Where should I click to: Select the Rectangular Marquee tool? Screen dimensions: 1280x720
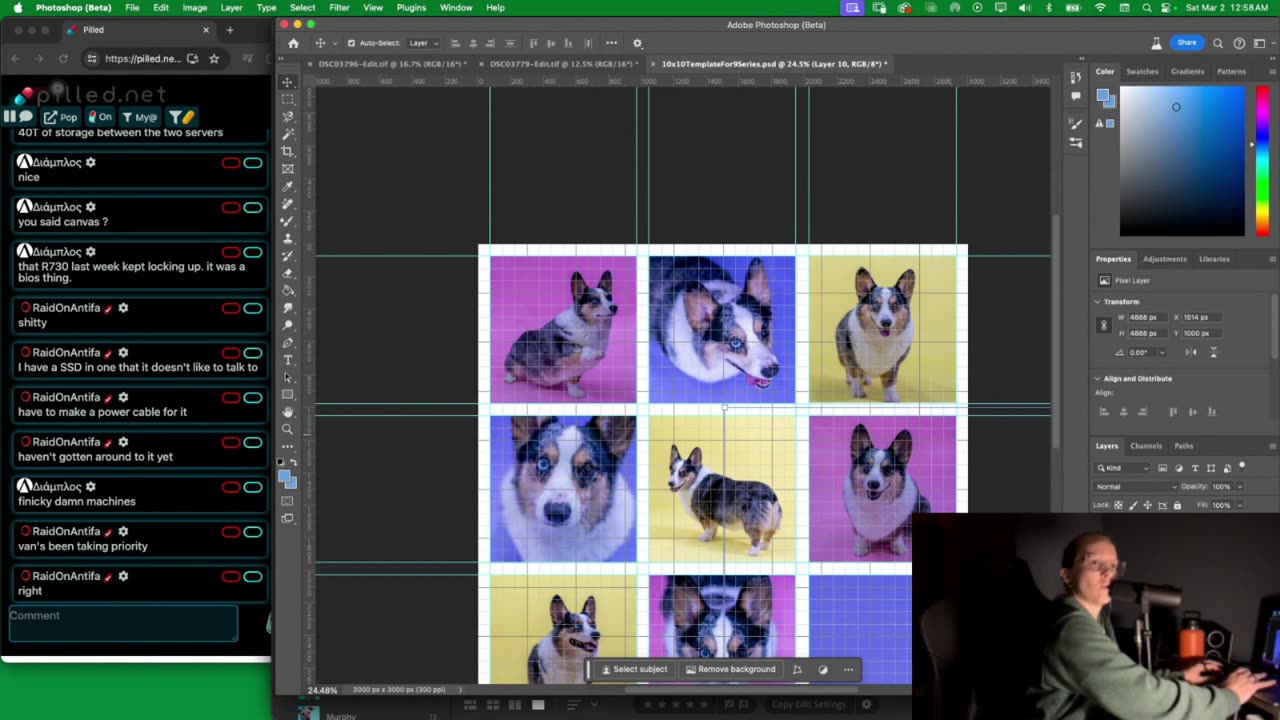[287, 99]
